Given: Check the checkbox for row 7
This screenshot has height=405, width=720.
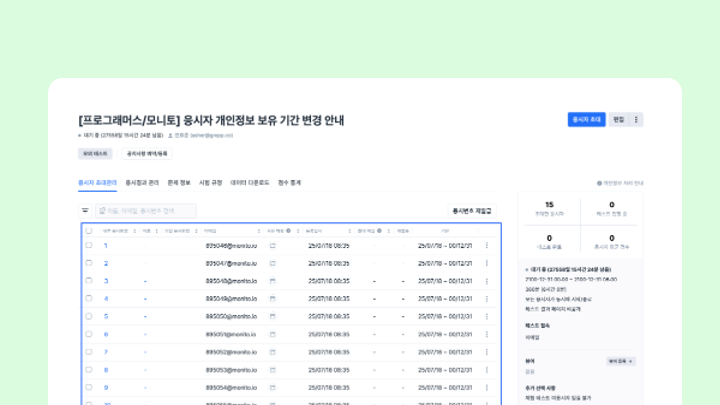Looking at the screenshot, I should click(89, 352).
